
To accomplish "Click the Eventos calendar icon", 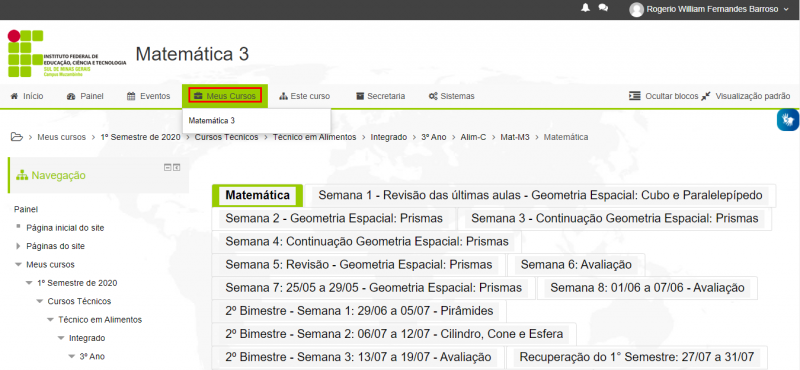I will click(131, 96).
